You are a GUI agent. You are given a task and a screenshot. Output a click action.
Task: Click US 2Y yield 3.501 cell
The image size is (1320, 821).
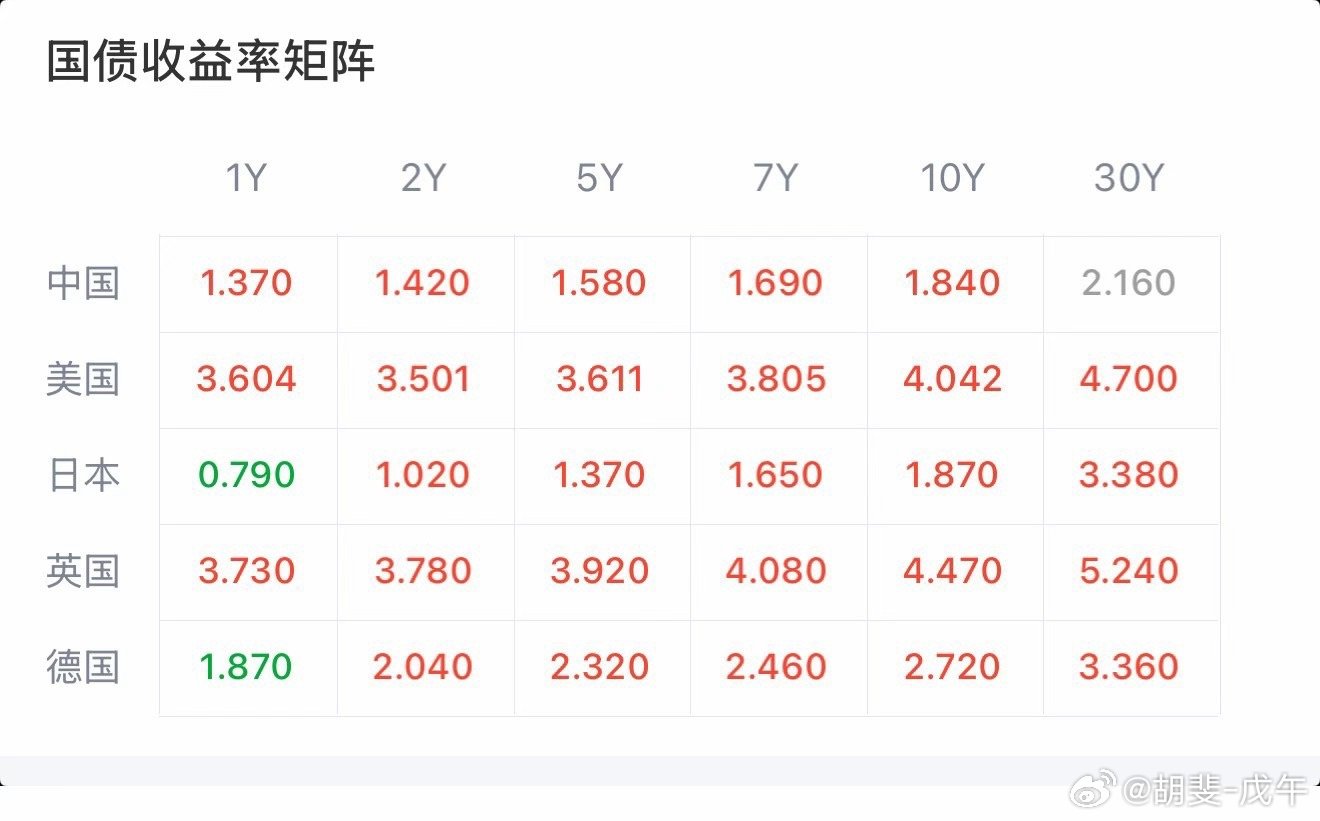click(x=423, y=379)
